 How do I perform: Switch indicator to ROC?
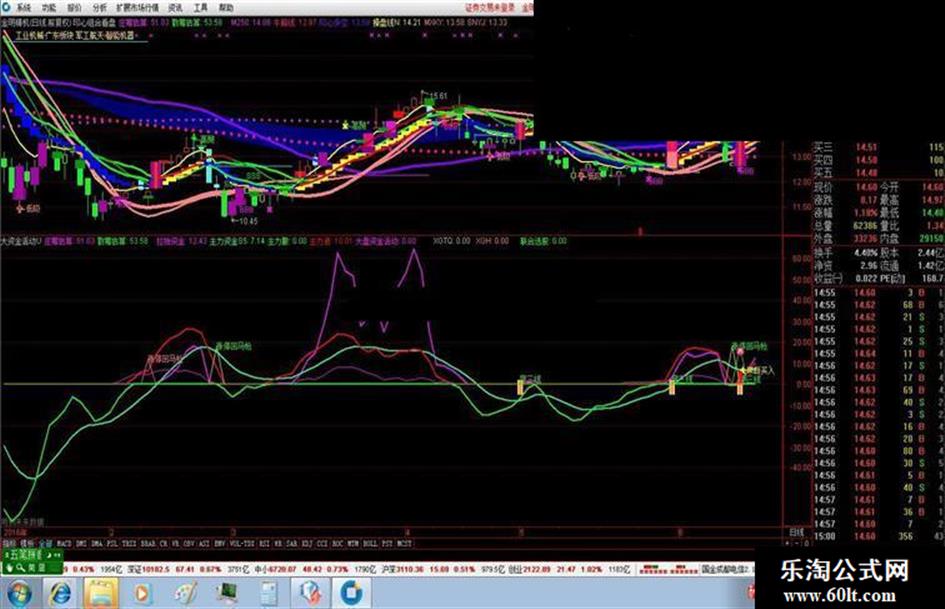coord(338,543)
